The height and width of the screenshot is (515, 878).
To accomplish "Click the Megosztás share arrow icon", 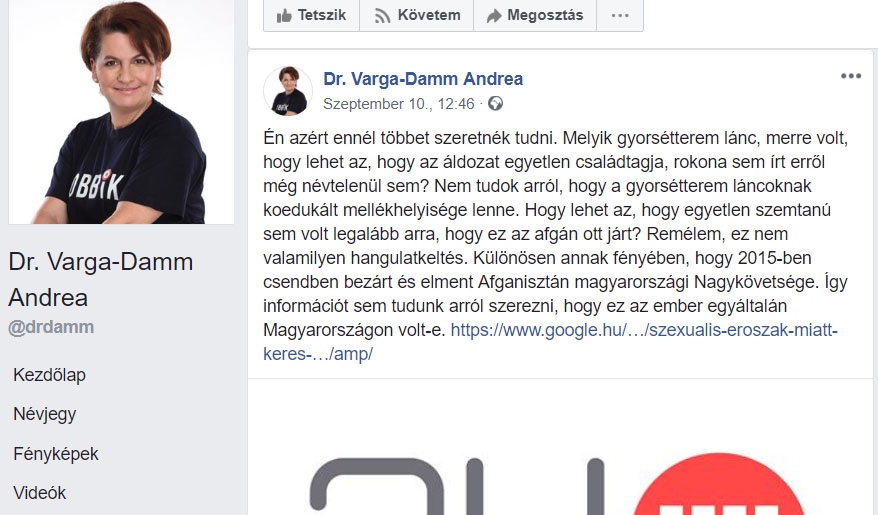I will click(494, 16).
